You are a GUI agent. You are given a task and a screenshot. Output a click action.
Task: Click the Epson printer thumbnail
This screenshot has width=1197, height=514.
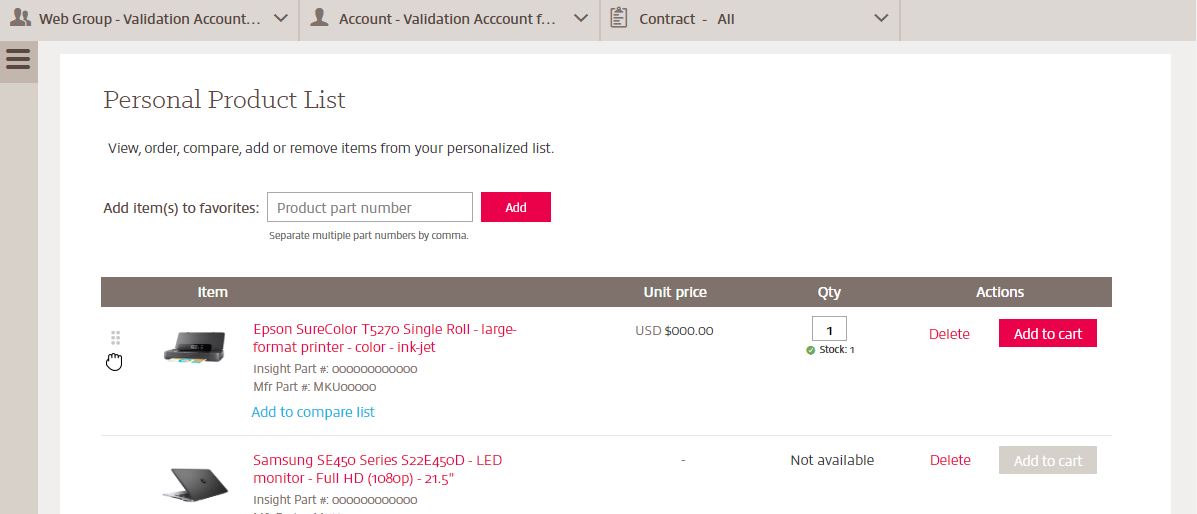tap(195, 347)
